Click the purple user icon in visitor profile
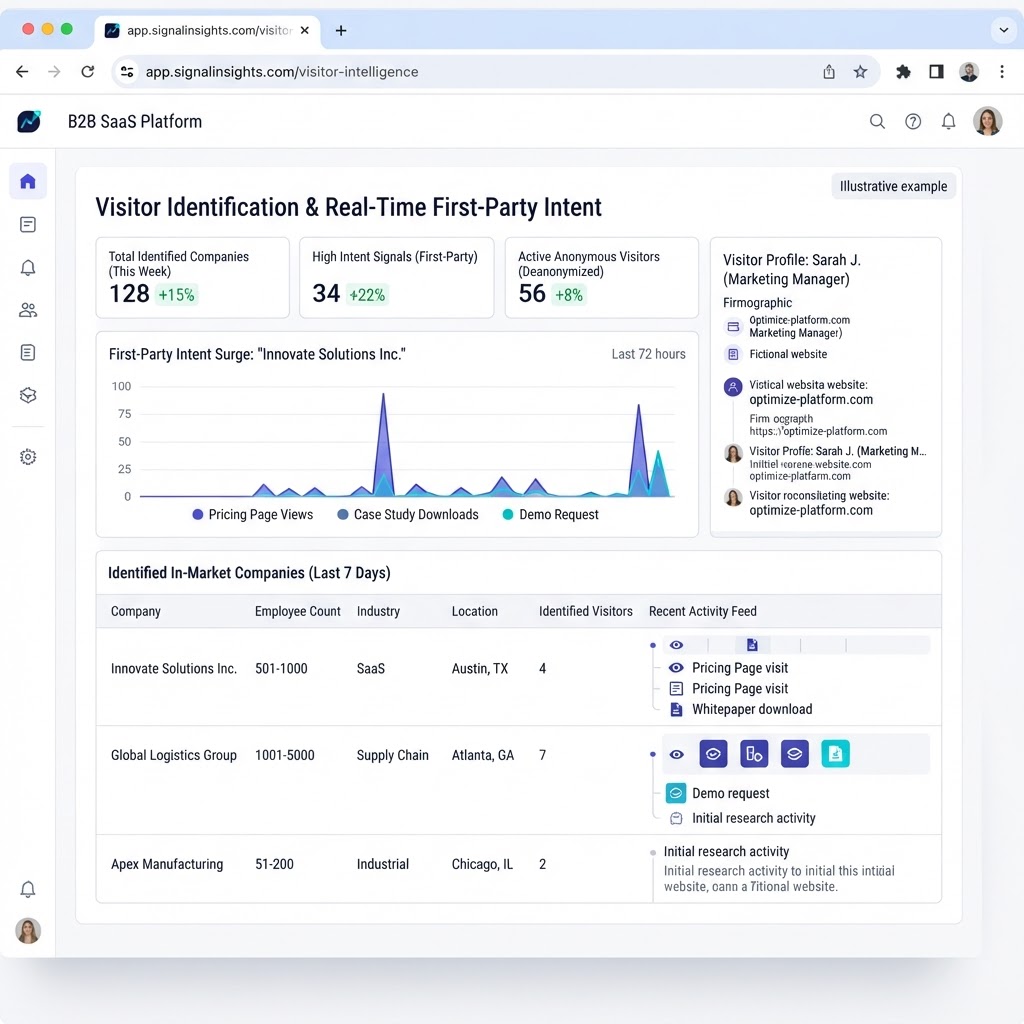 pyautogui.click(x=733, y=387)
